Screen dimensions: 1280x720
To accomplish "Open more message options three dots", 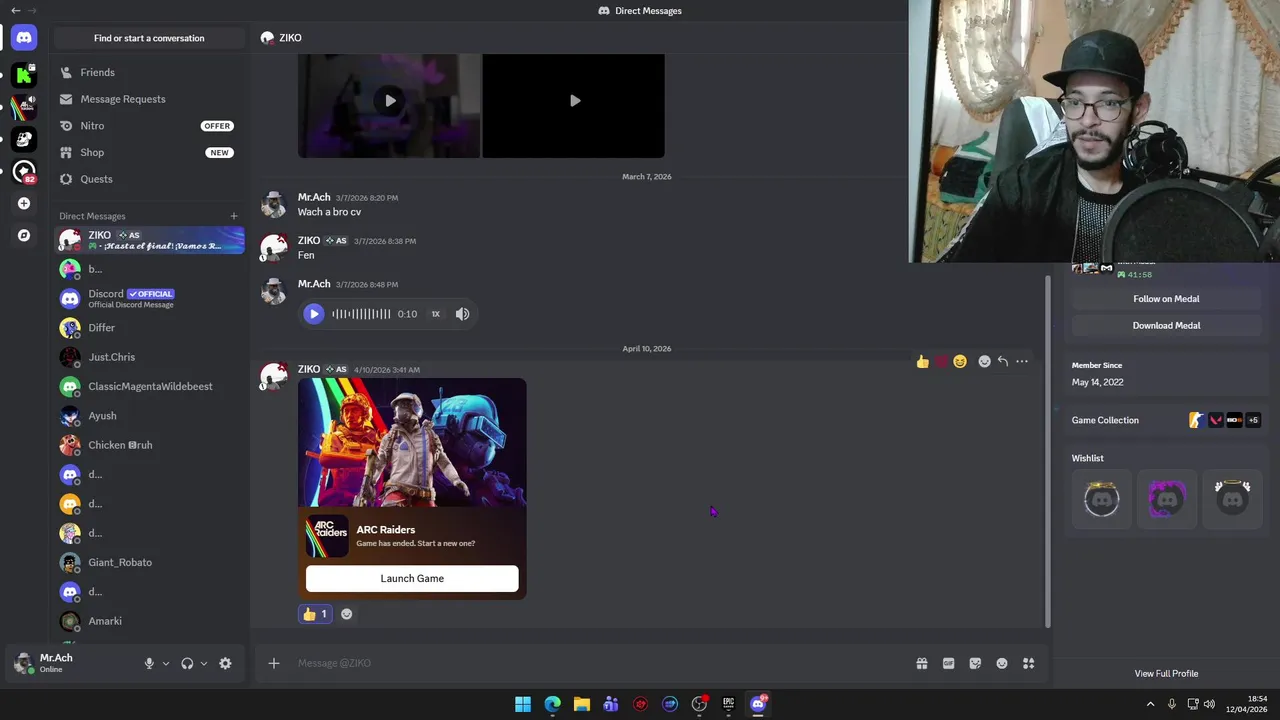I will (x=1022, y=361).
